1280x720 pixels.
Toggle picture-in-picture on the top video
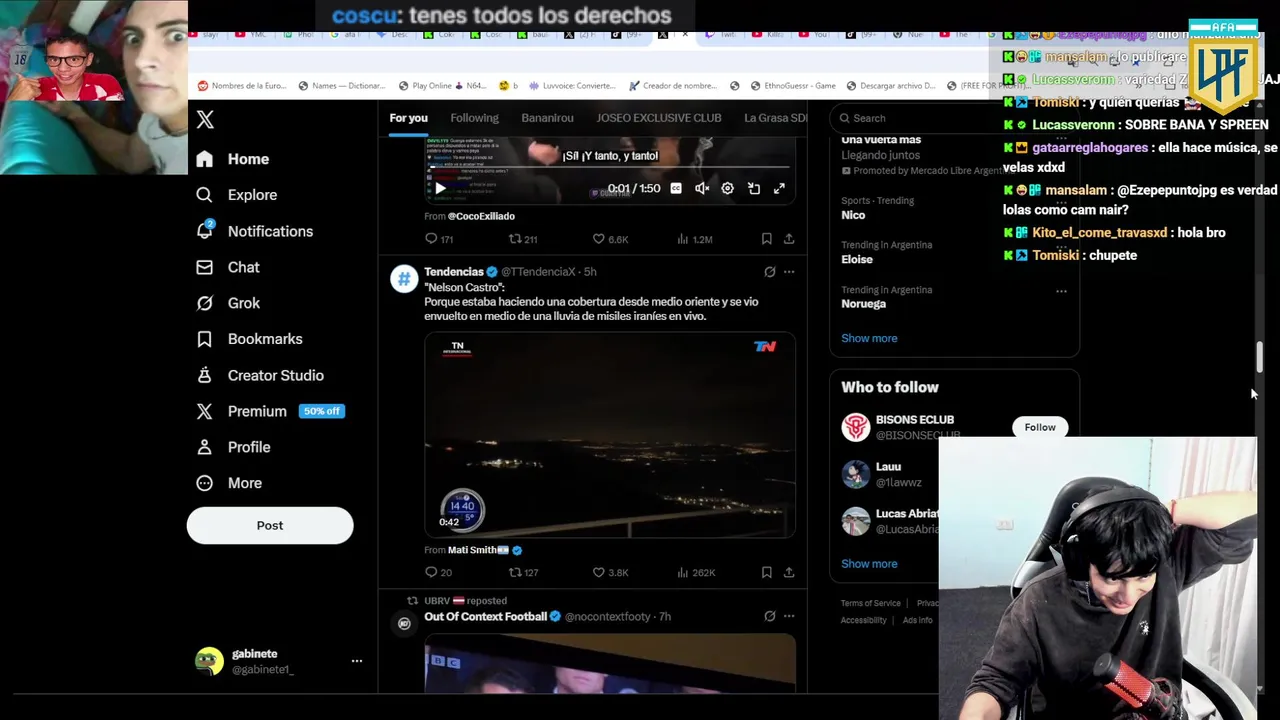click(x=754, y=188)
